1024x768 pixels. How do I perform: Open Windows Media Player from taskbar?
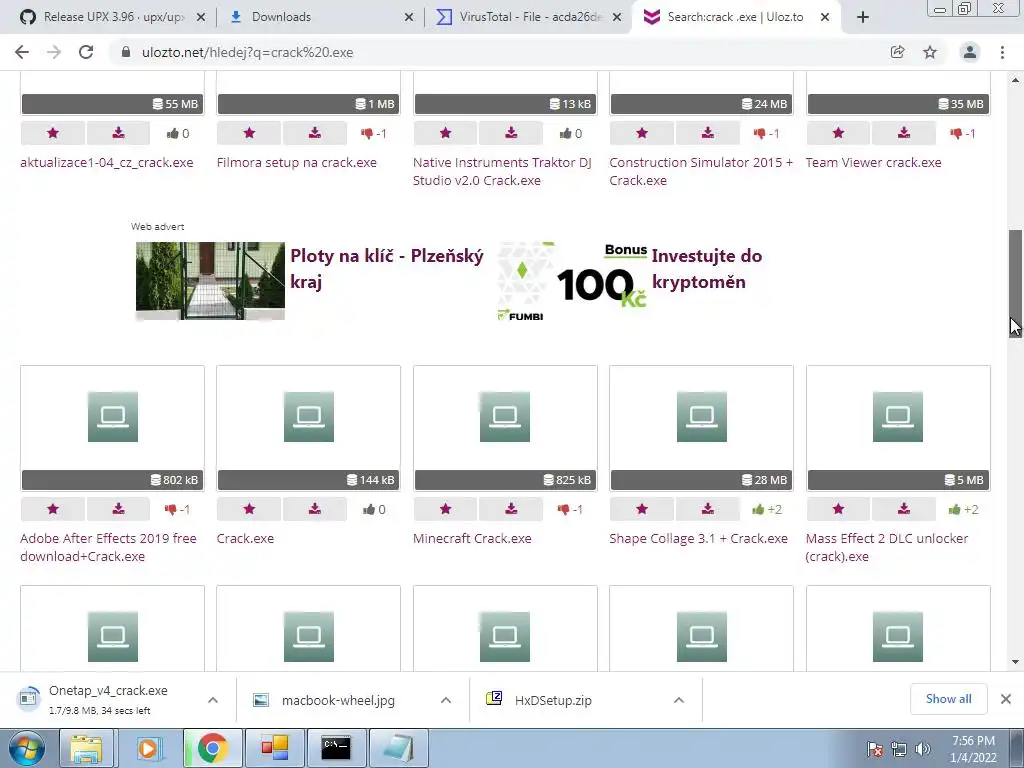[x=148, y=748]
